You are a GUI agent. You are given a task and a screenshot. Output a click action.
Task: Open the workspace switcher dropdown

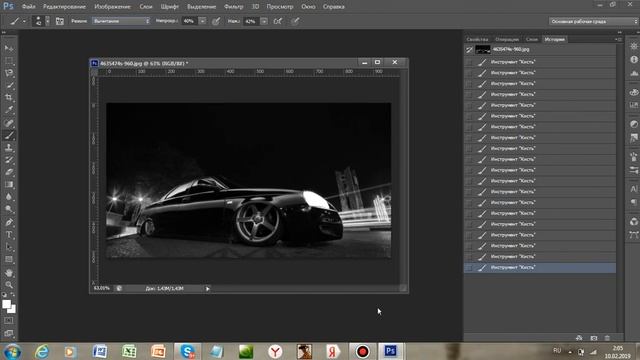pyautogui.click(x=593, y=21)
